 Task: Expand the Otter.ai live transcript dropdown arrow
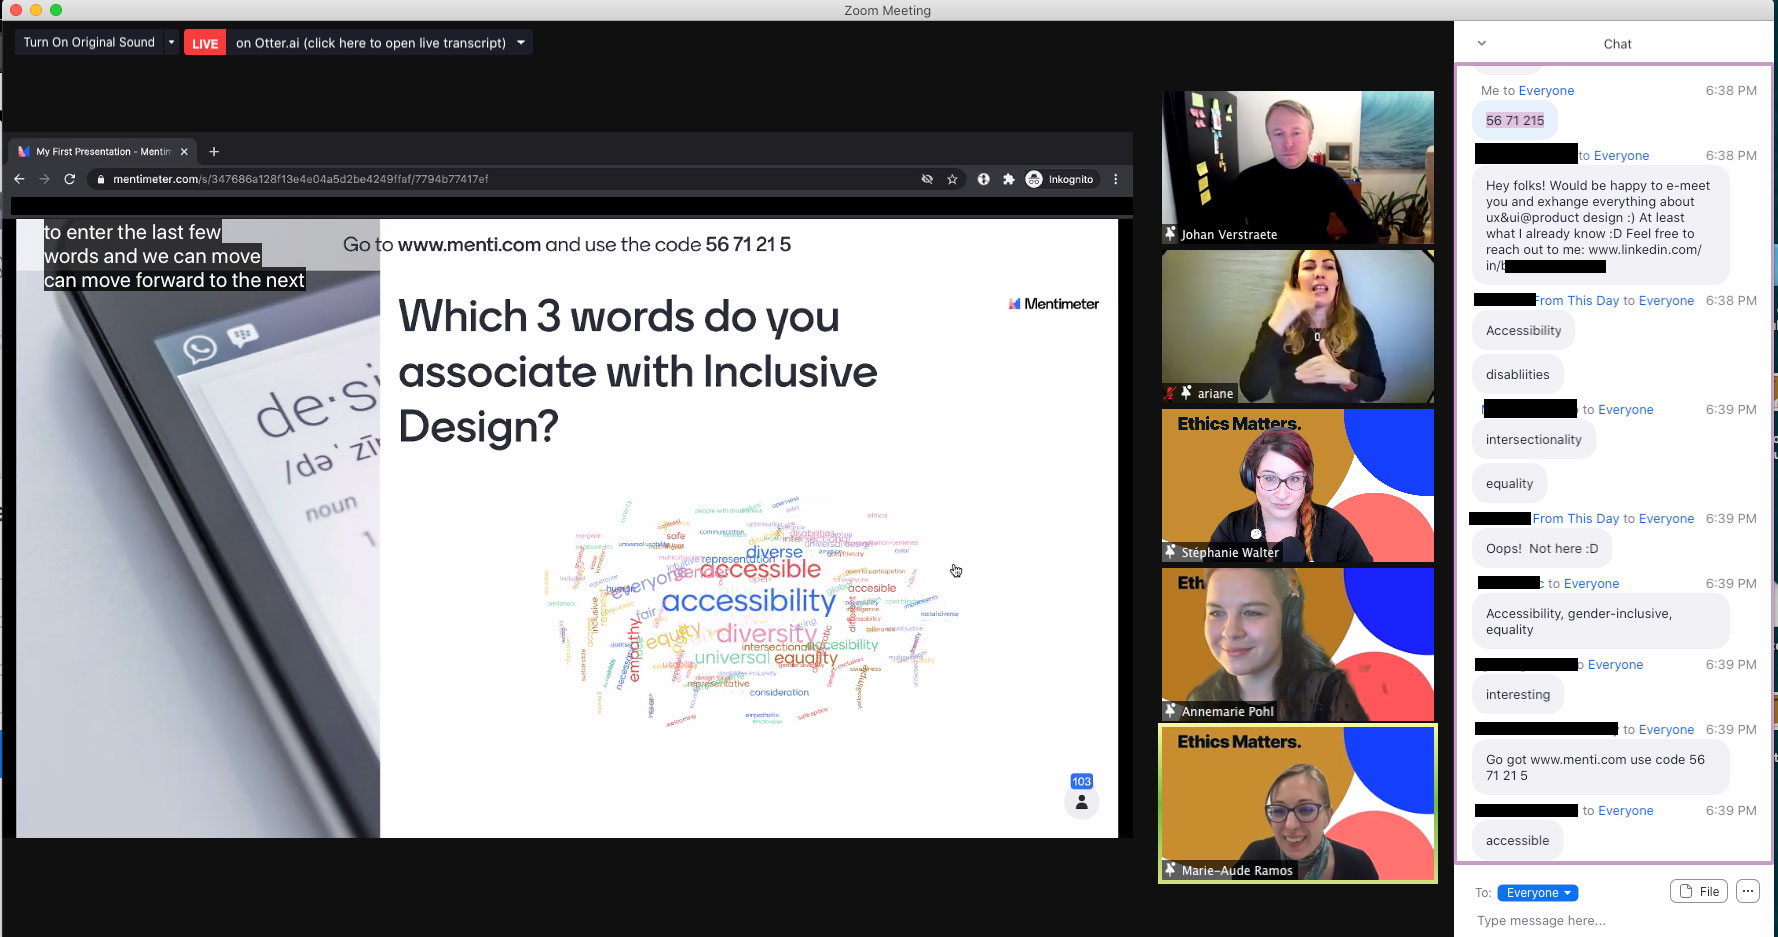tap(521, 42)
